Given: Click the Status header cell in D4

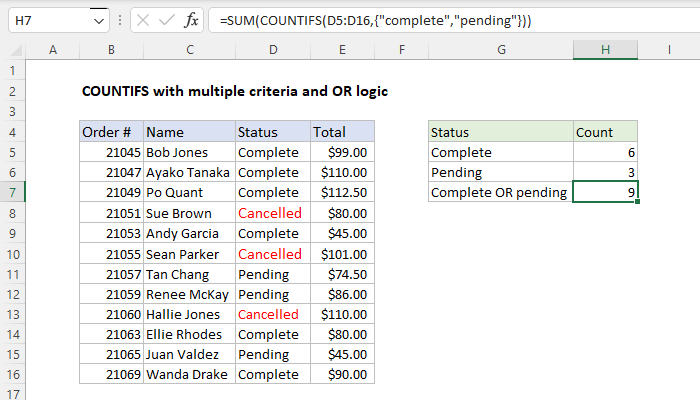Looking at the screenshot, I should click(x=271, y=132).
